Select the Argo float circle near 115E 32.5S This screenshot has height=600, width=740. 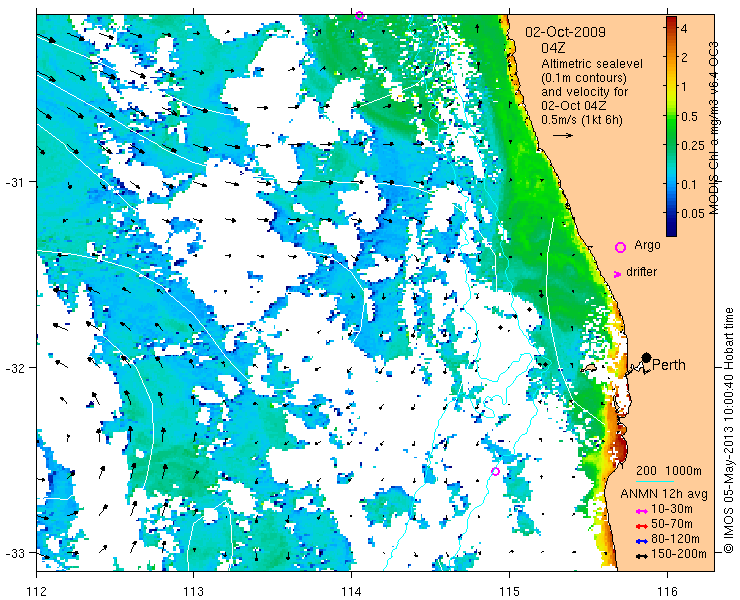pos(496,471)
